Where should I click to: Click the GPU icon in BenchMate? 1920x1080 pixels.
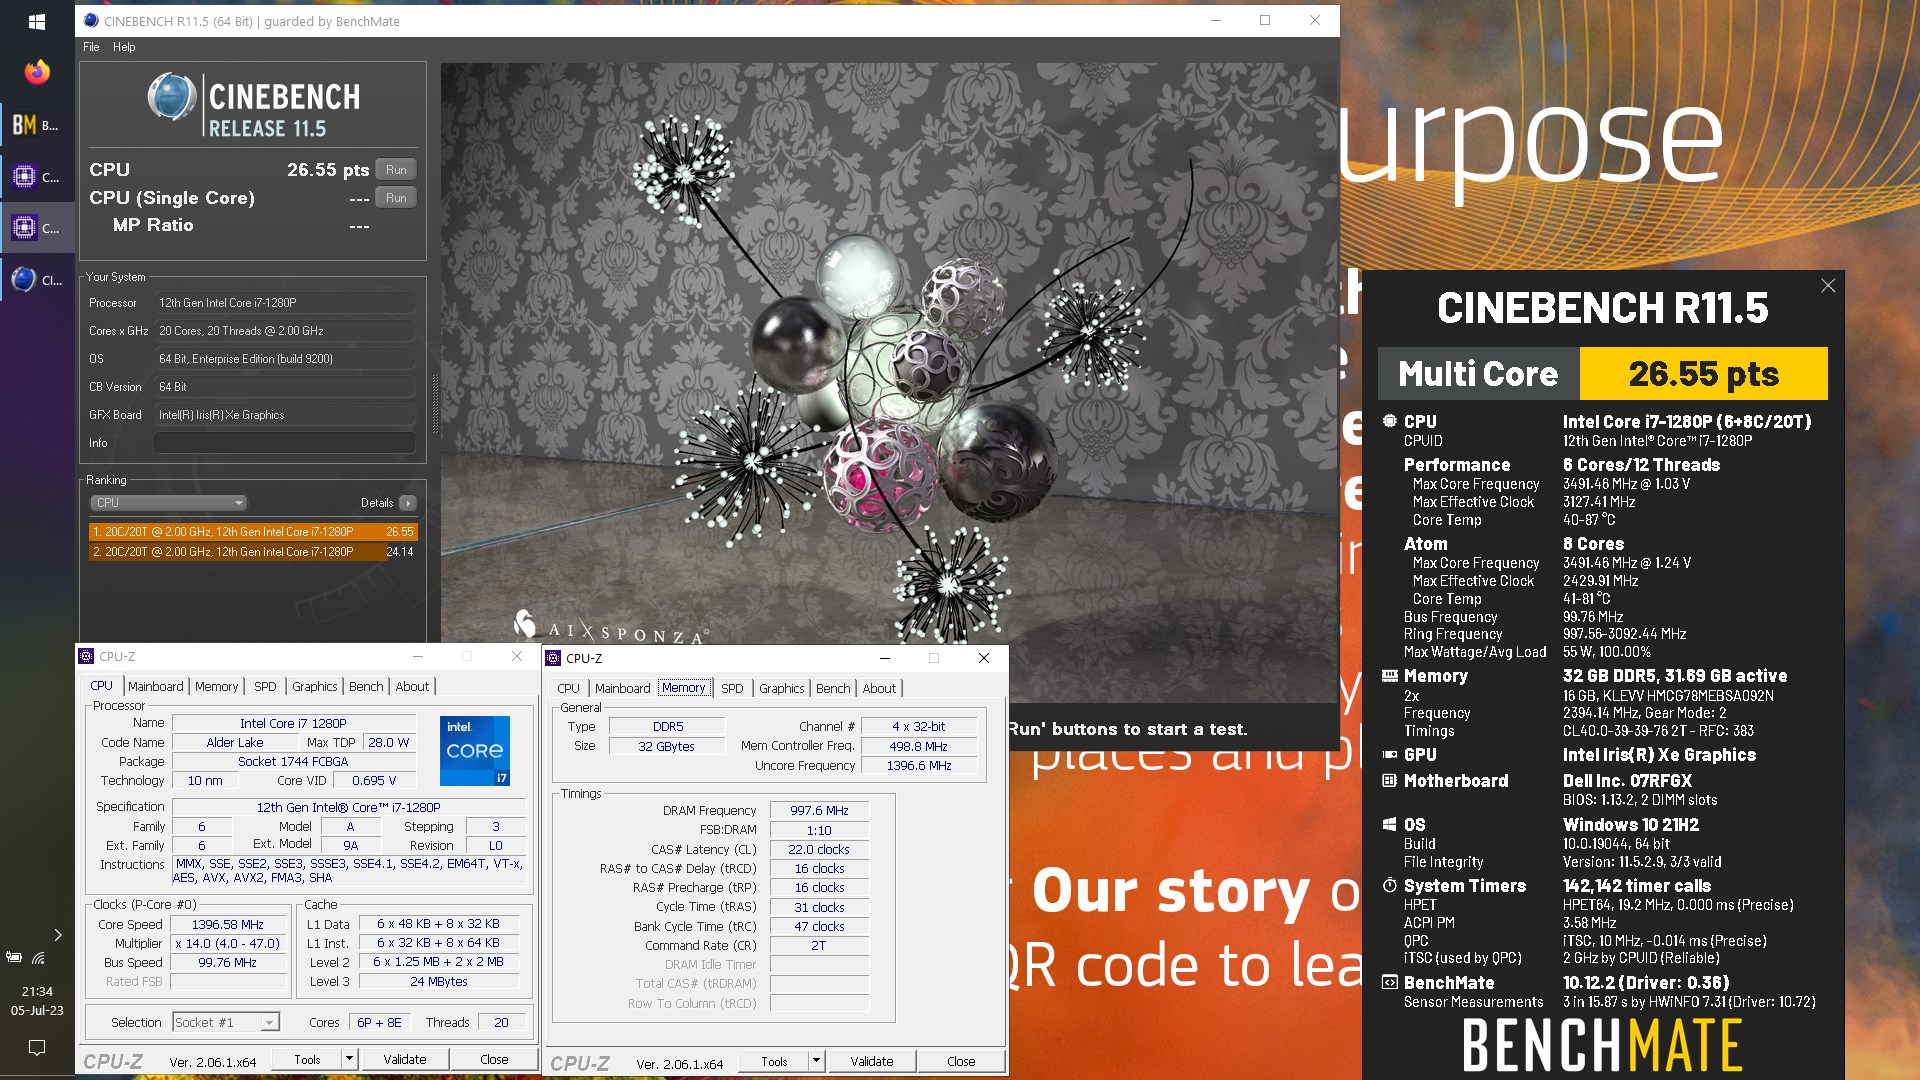tap(1390, 755)
